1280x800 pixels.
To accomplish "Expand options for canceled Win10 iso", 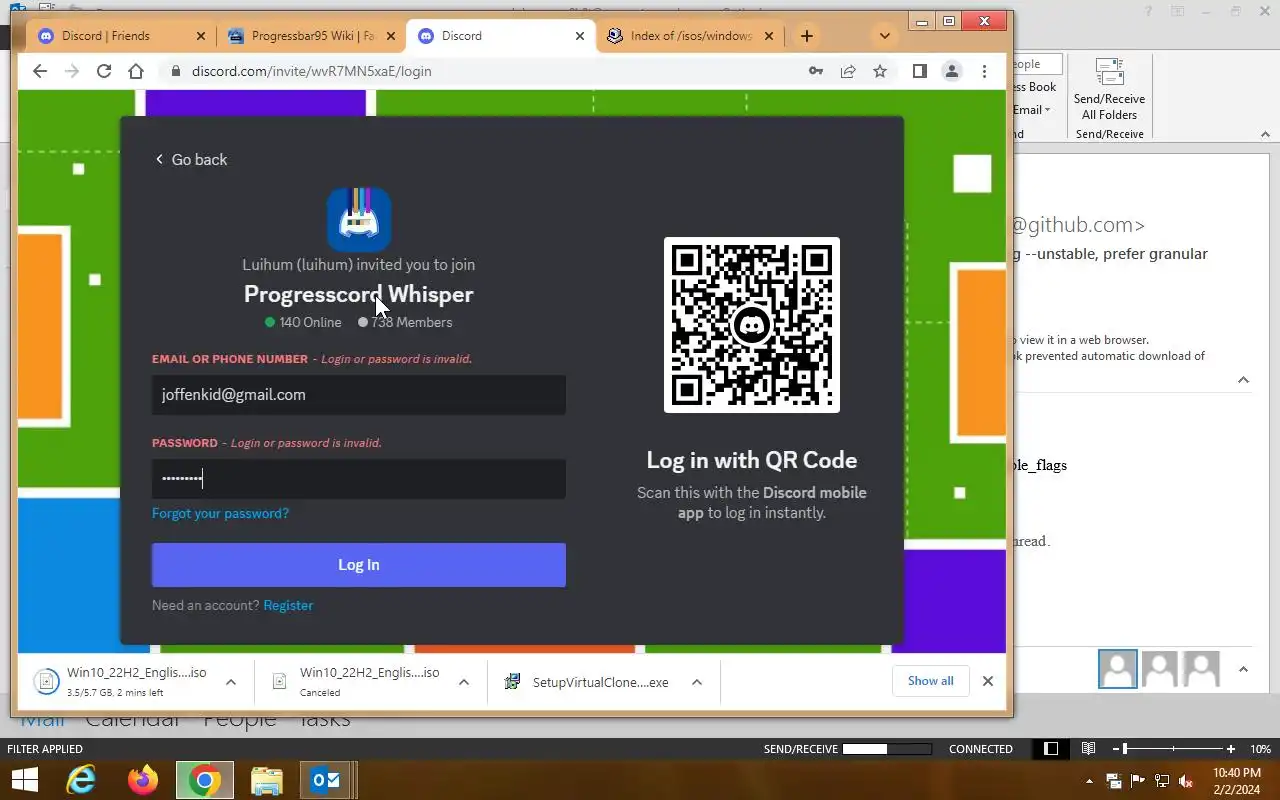I will tap(464, 682).
